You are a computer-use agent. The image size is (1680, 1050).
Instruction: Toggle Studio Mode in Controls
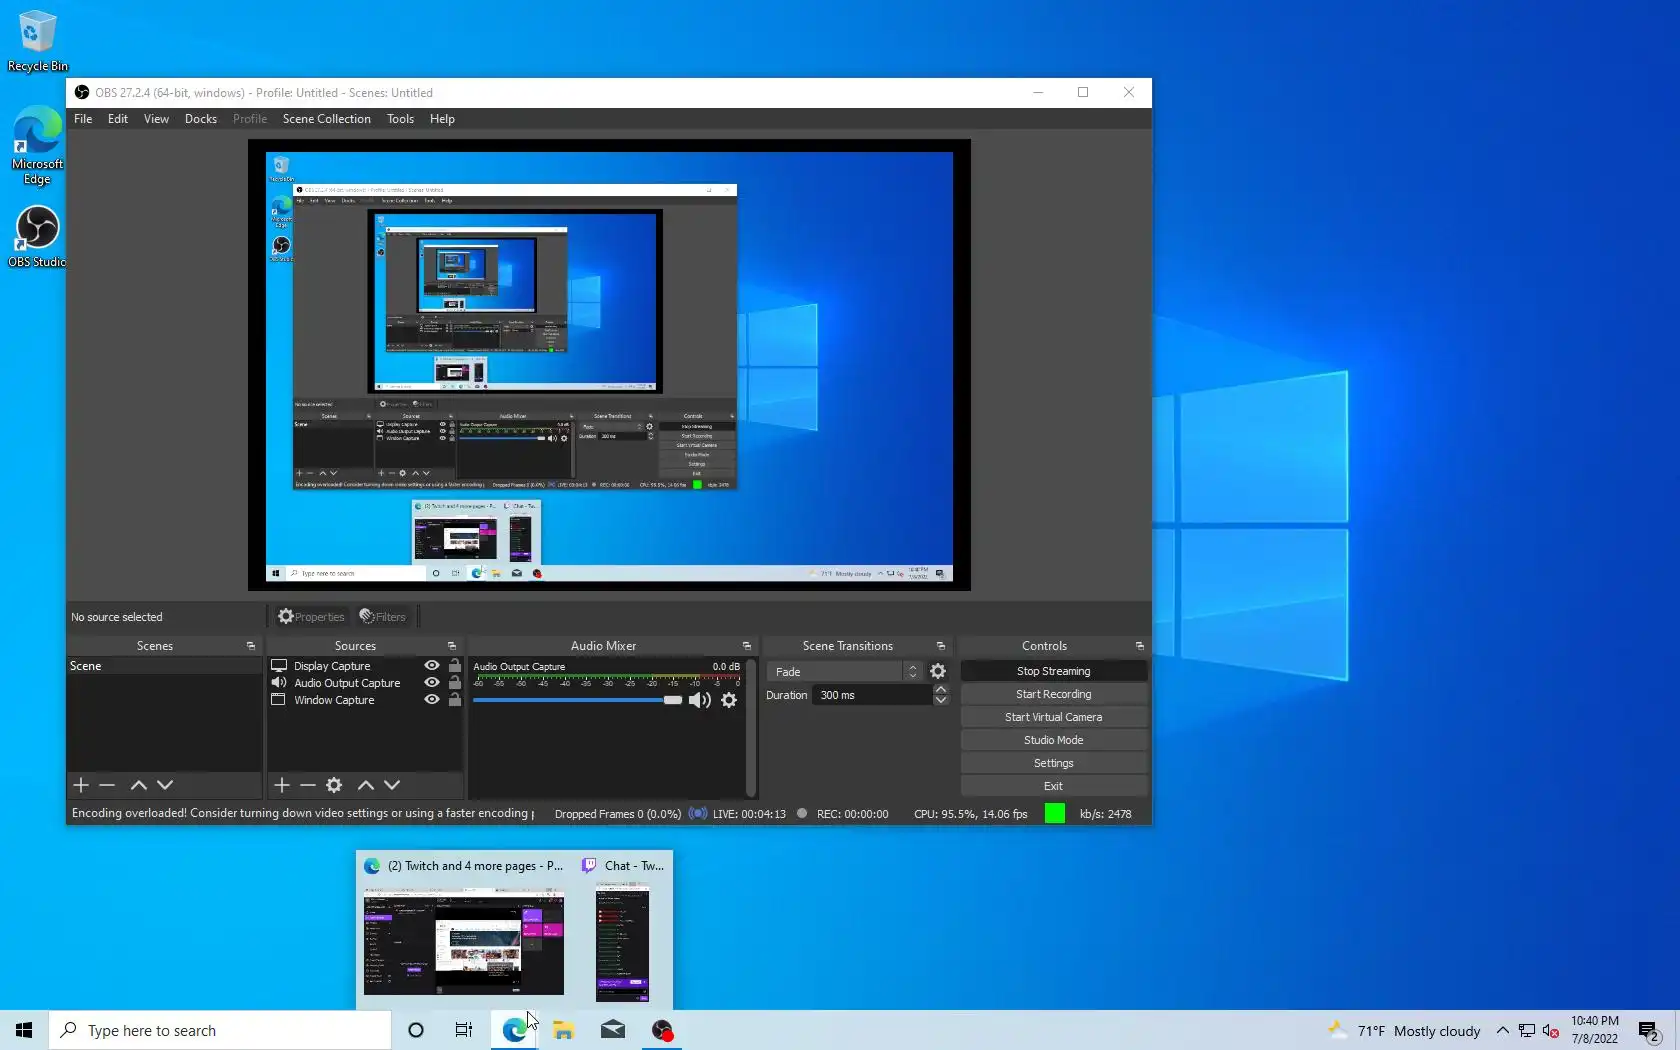click(x=1054, y=740)
